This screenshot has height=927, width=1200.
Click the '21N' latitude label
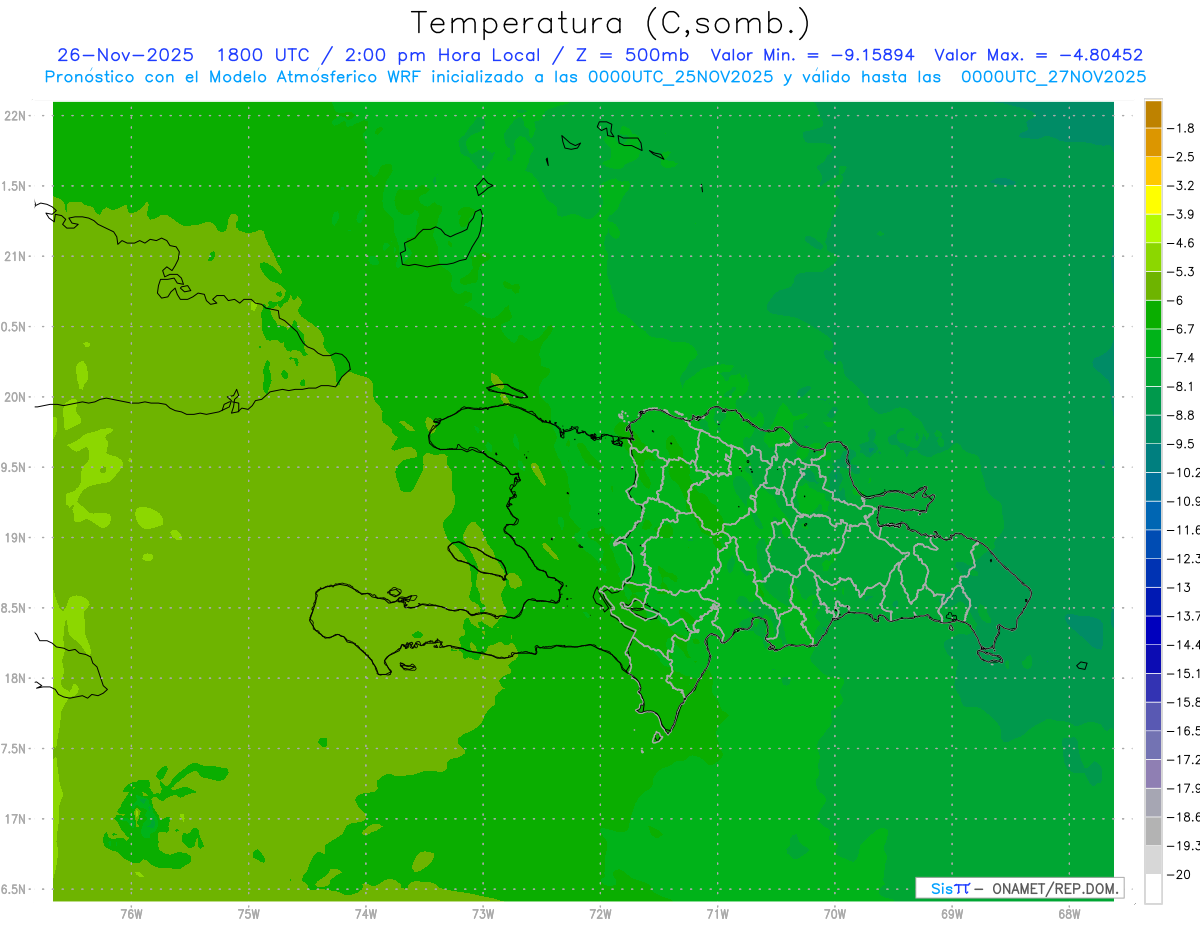pyautogui.click(x=14, y=256)
